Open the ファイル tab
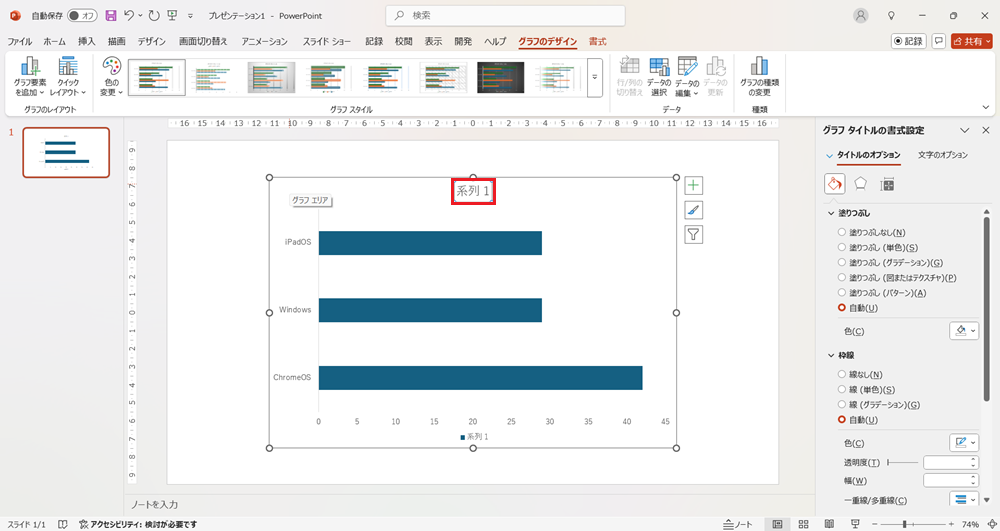Screen dimensions: 1000x531 pyautogui.click(x=20, y=41)
